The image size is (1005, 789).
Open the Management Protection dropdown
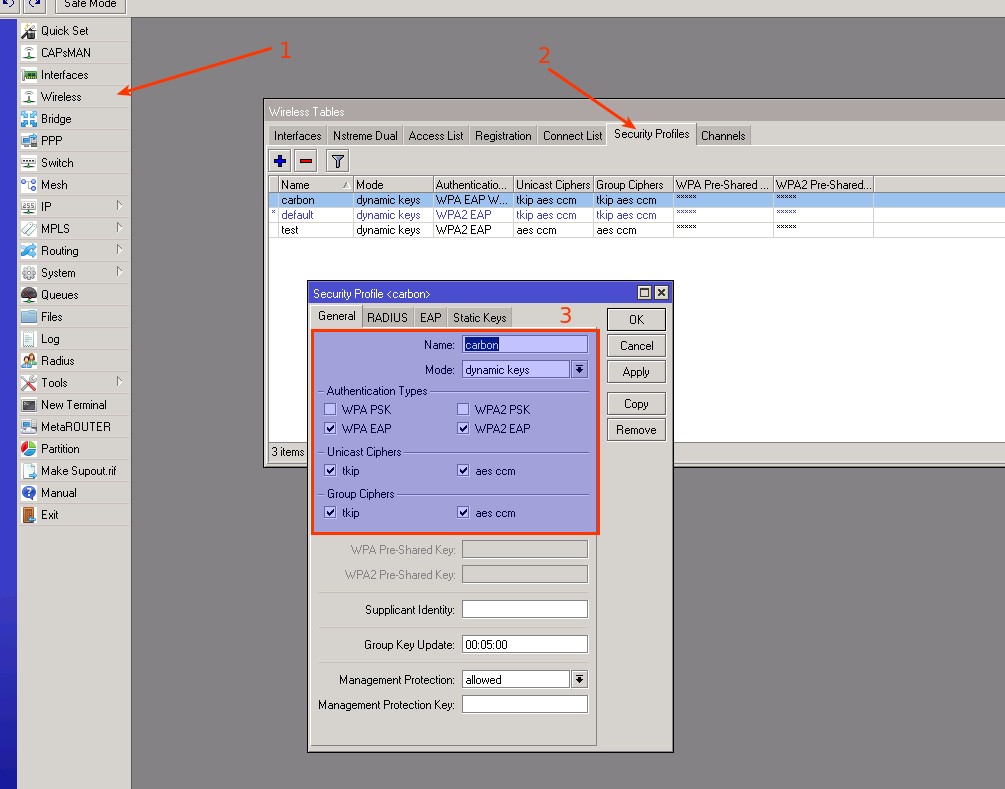click(x=579, y=680)
